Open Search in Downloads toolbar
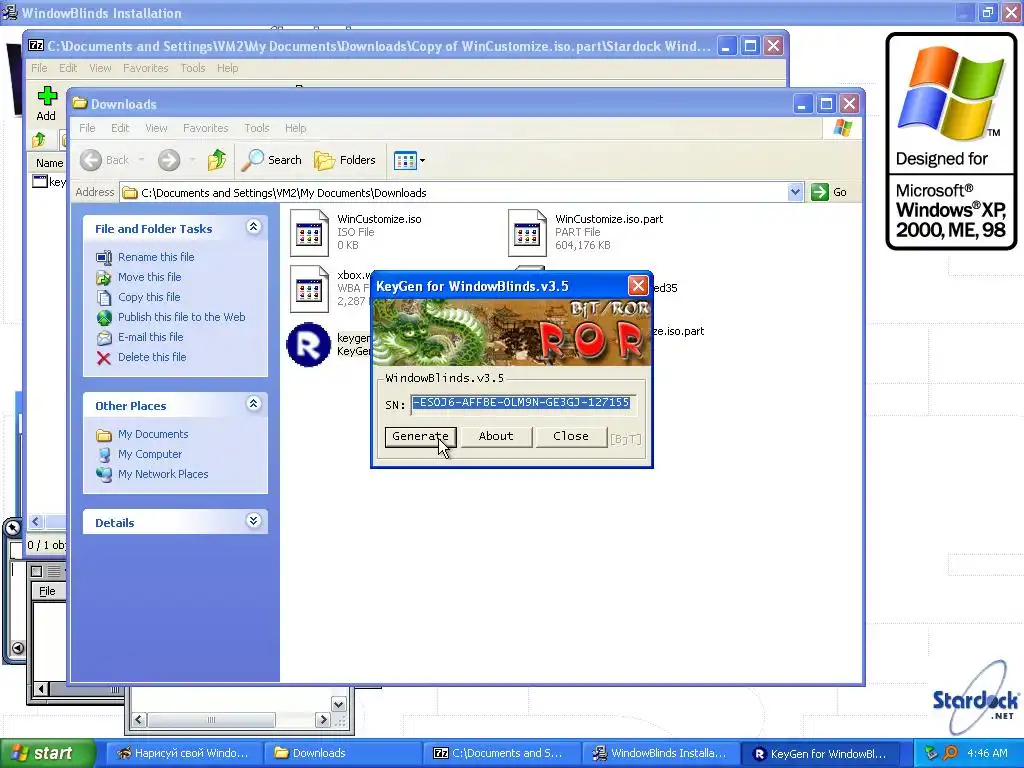This screenshot has width=1024, height=768. 272,160
